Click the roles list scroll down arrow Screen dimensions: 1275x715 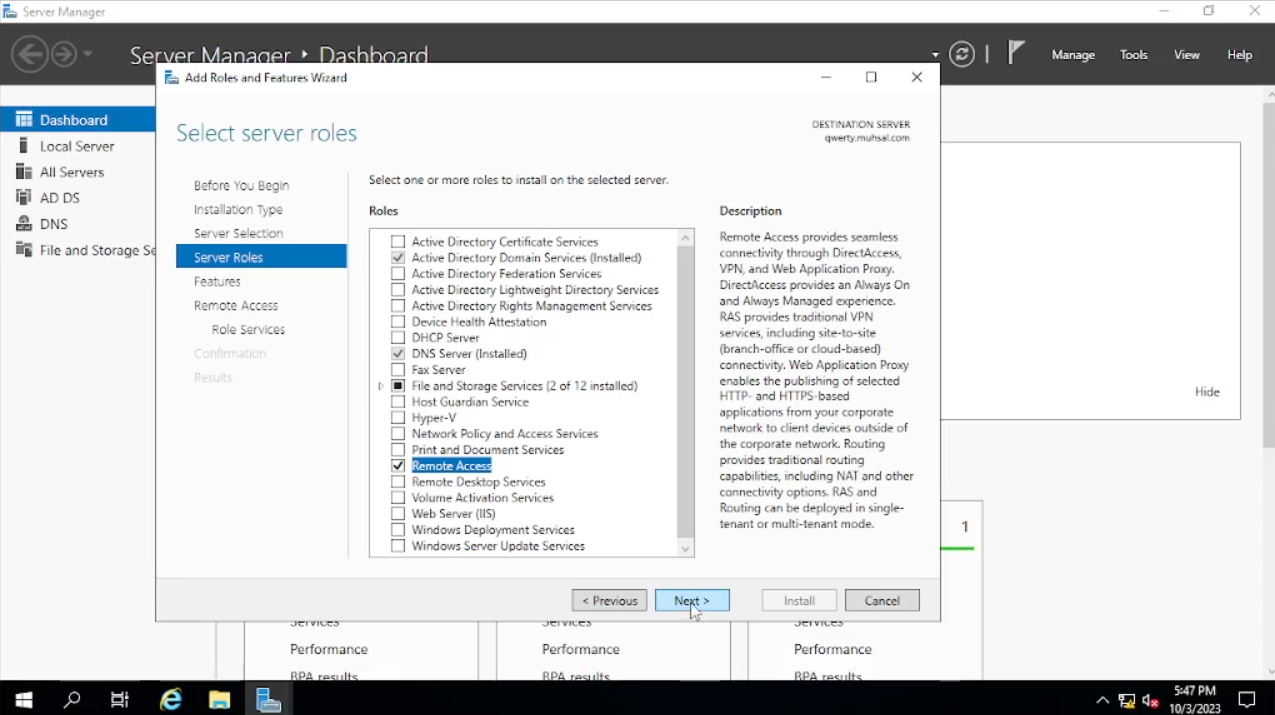(685, 548)
